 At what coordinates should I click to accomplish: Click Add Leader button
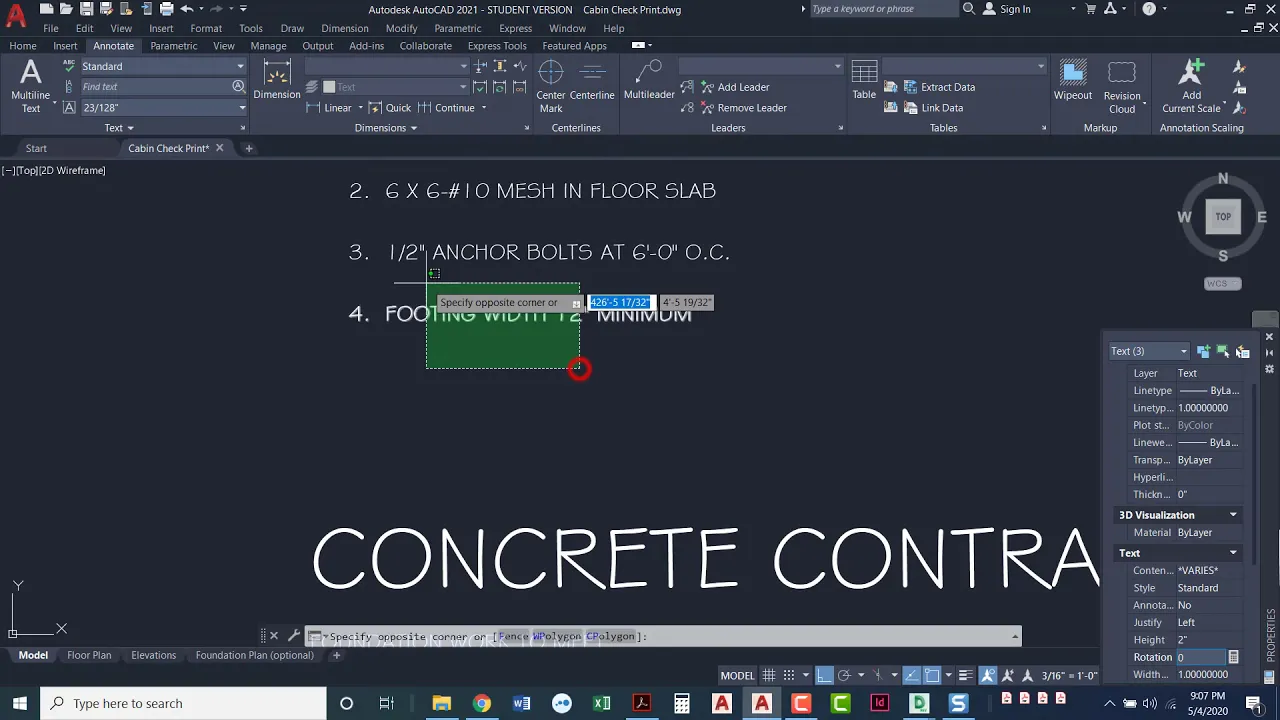tap(734, 87)
